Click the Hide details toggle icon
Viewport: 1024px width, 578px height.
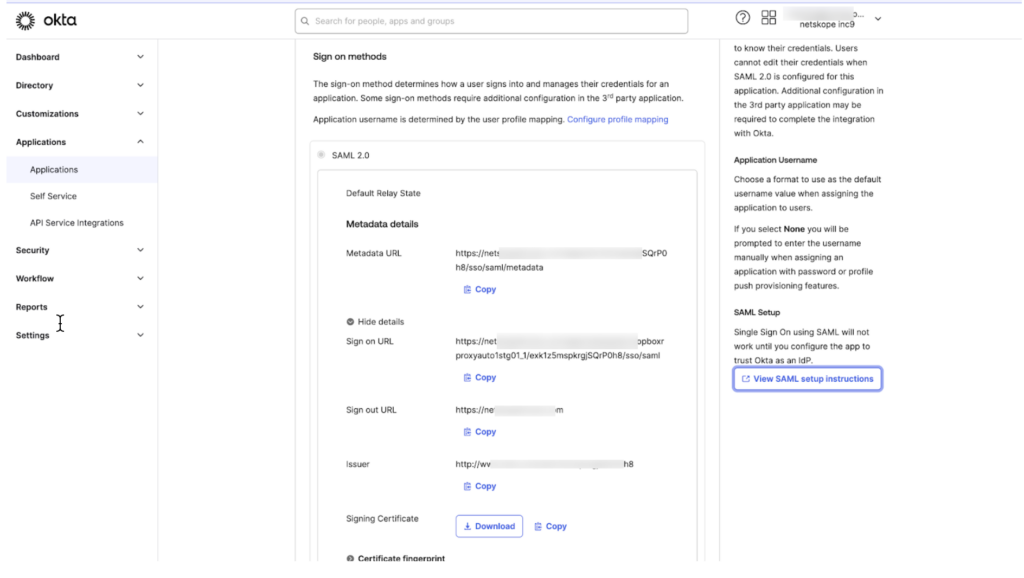tap(350, 322)
